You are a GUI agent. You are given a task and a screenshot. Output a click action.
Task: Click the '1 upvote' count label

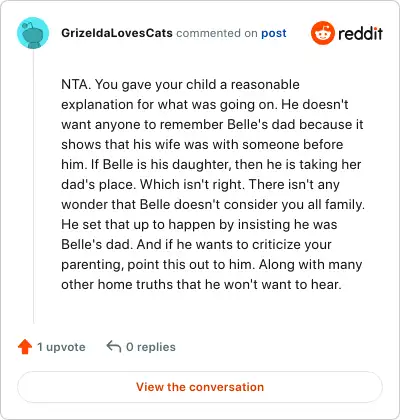tap(61, 347)
